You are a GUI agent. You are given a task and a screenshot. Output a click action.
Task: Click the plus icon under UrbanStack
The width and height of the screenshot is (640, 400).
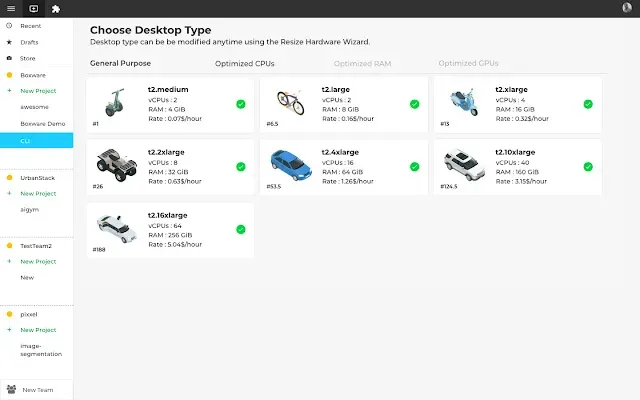[x=9, y=193]
